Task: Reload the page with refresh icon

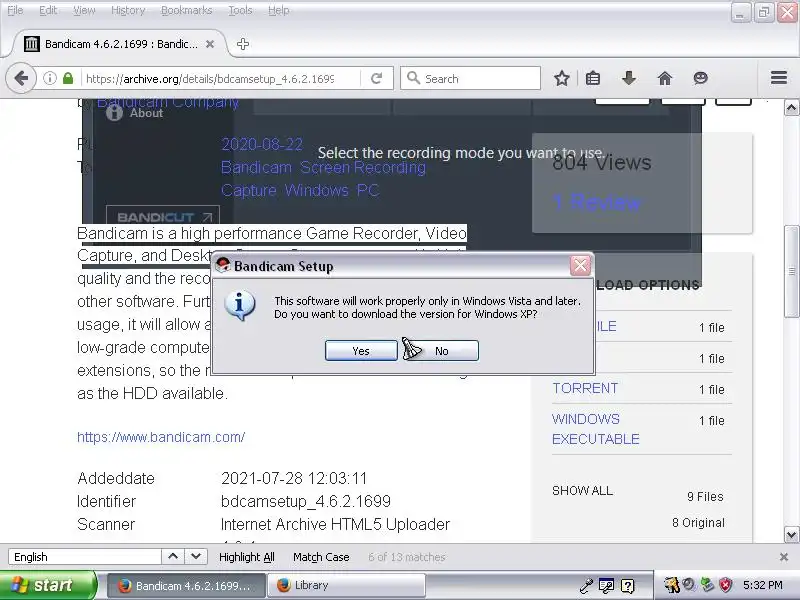Action: (x=377, y=78)
